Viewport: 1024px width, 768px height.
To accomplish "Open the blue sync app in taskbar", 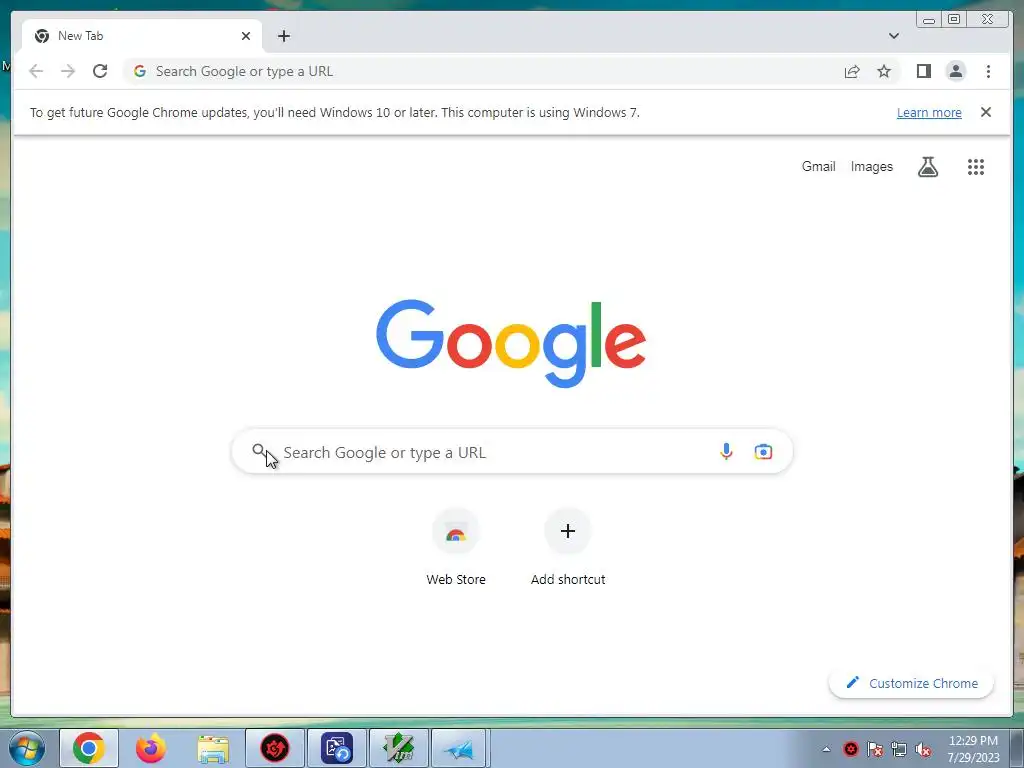I will [337, 748].
